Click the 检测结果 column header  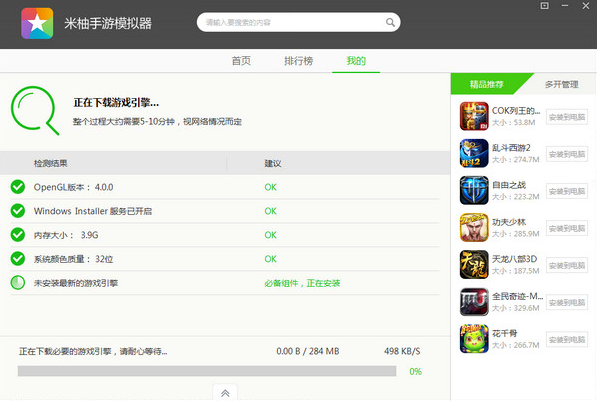pos(51,163)
